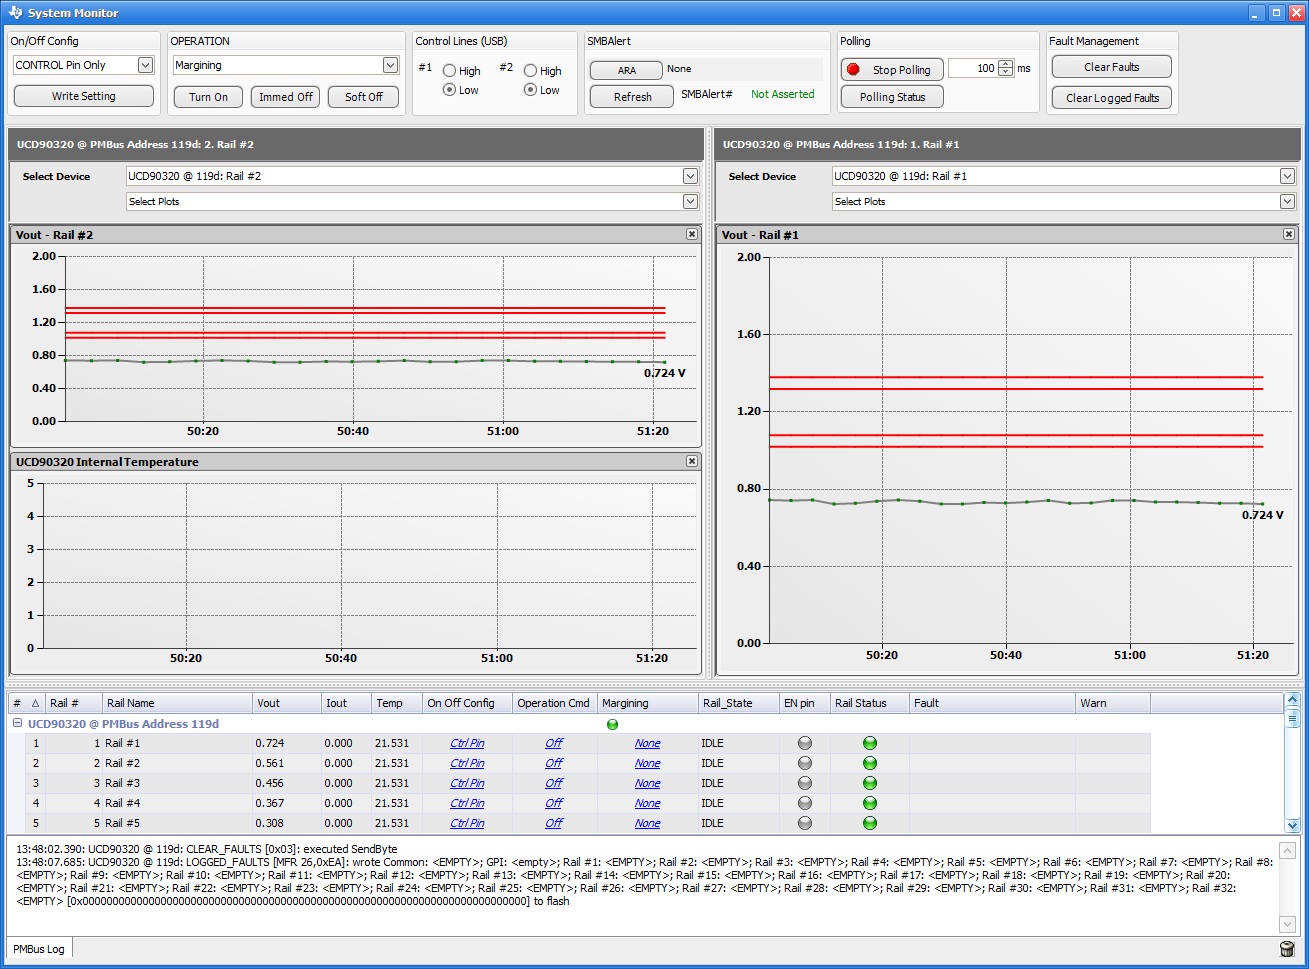Click rail table scrollbar down arrow

[1292, 825]
